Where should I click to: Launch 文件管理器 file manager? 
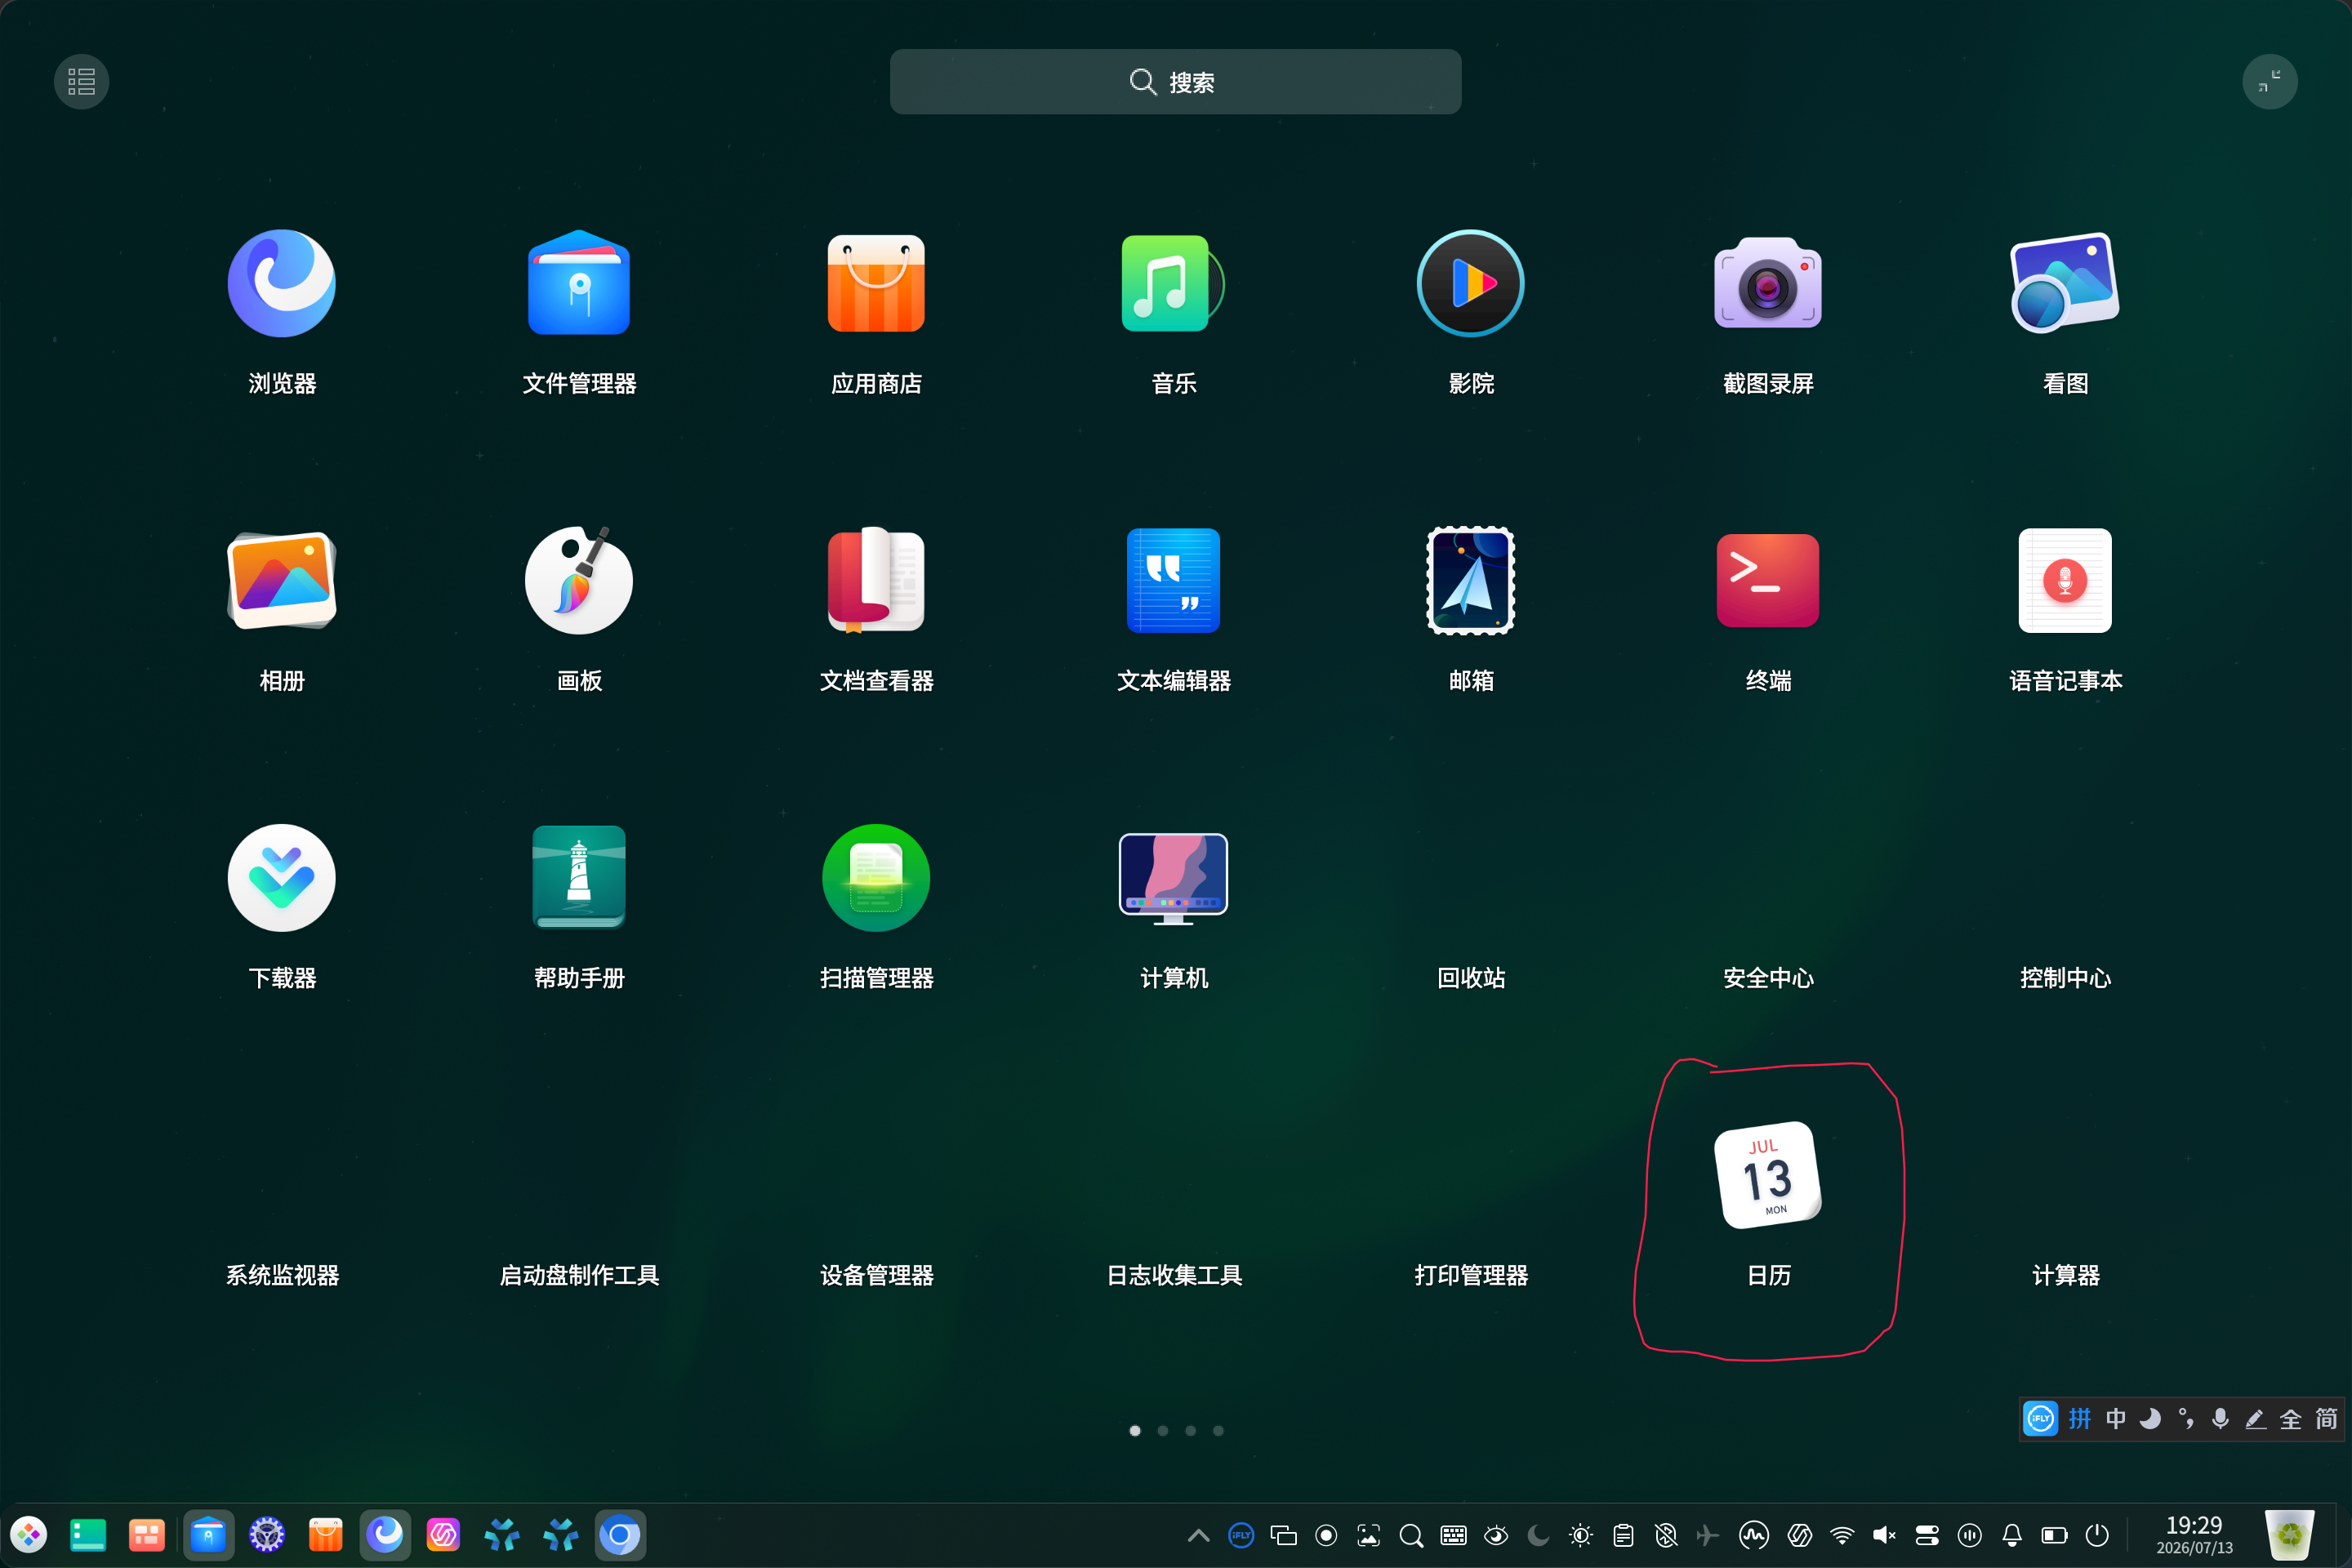click(x=579, y=284)
